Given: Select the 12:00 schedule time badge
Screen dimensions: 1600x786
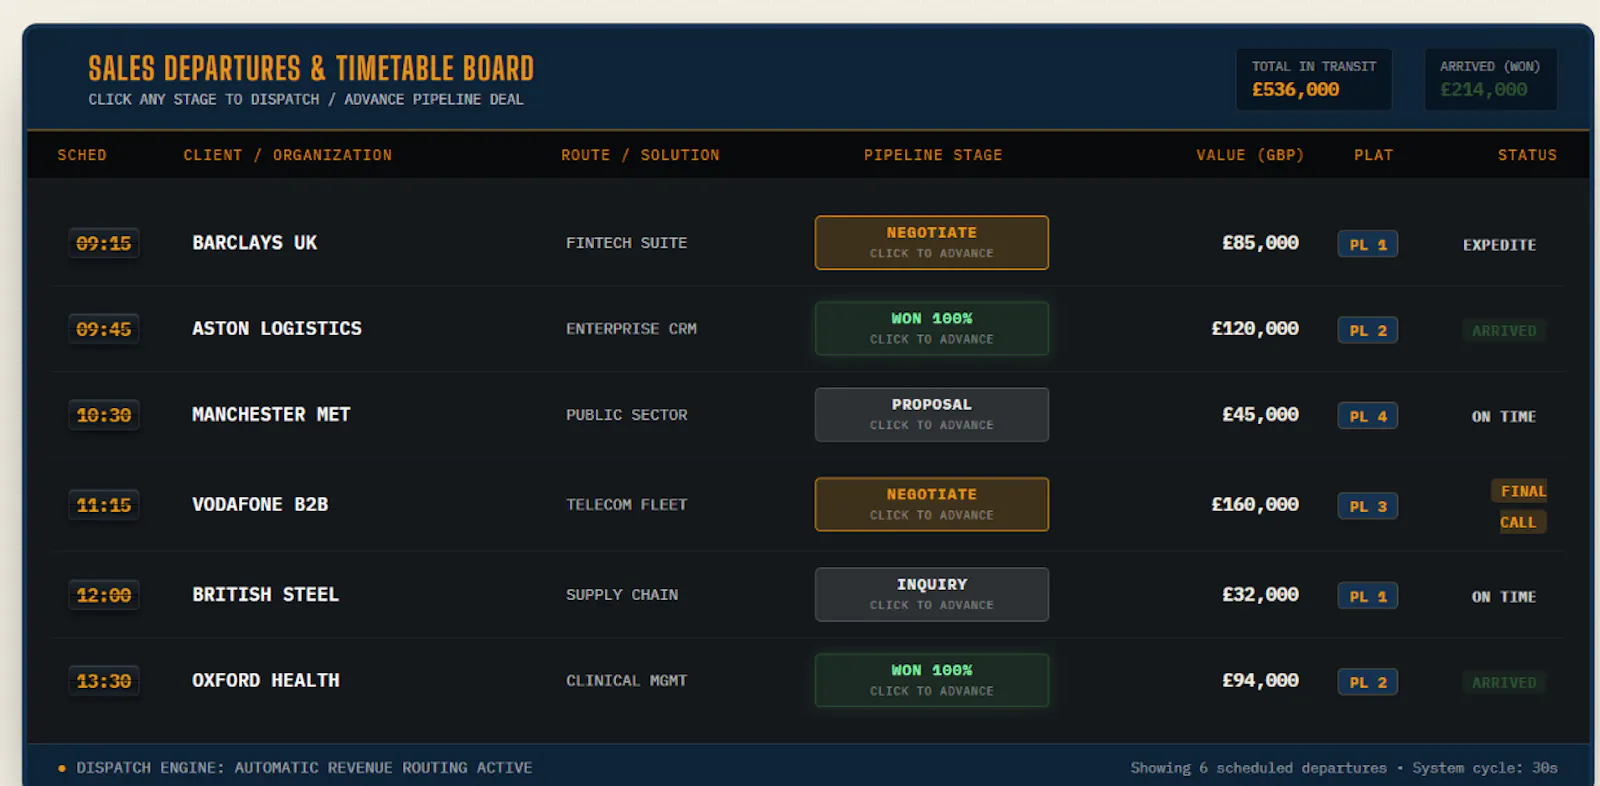Looking at the screenshot, I should click(104, 595).
